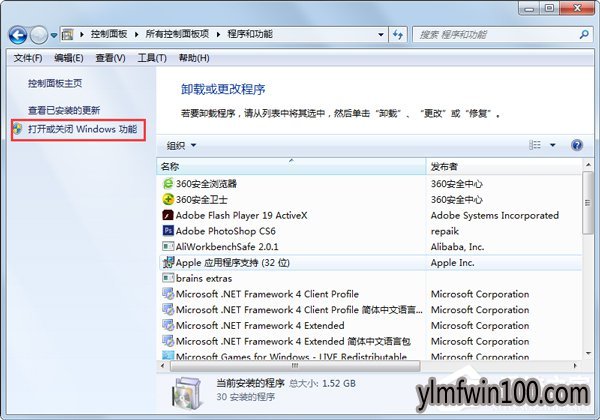Click horizontal scrollbar right arrow
The height and width of the screenshot is (420, 600).
pyautogui.click(x=575, y=366)
